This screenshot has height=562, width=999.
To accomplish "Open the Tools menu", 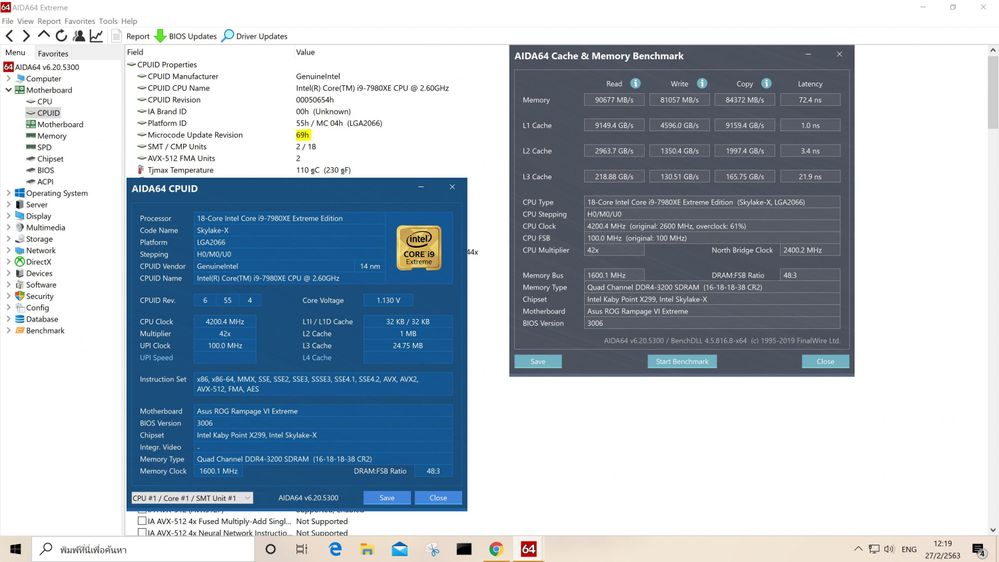I will coord(108,21).
